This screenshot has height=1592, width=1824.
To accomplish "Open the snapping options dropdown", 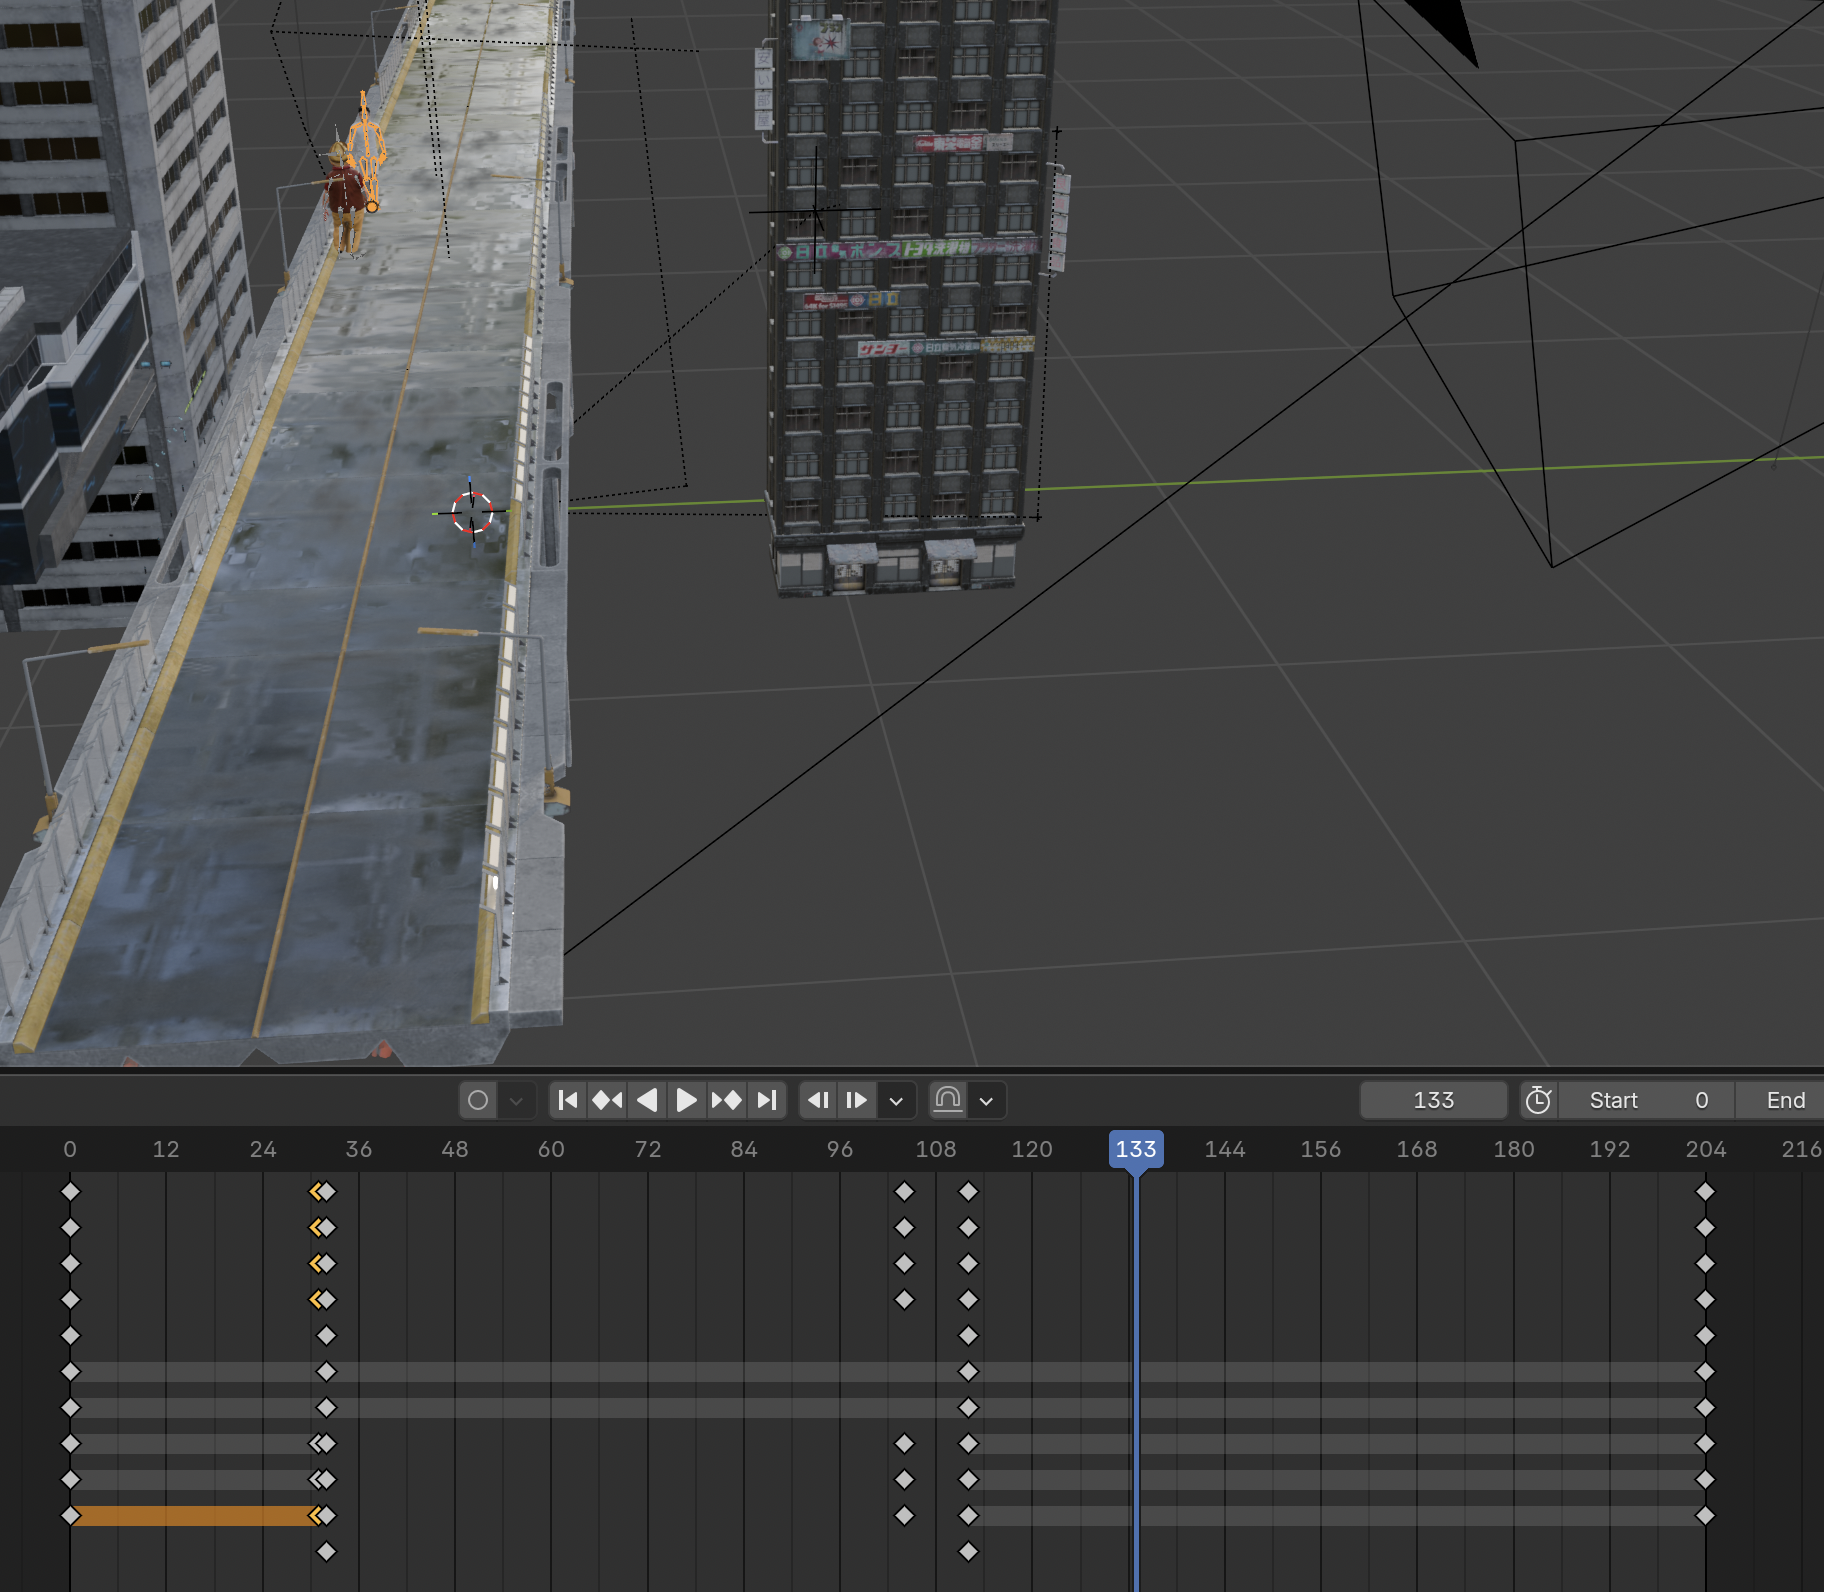I will [986, 1100].
